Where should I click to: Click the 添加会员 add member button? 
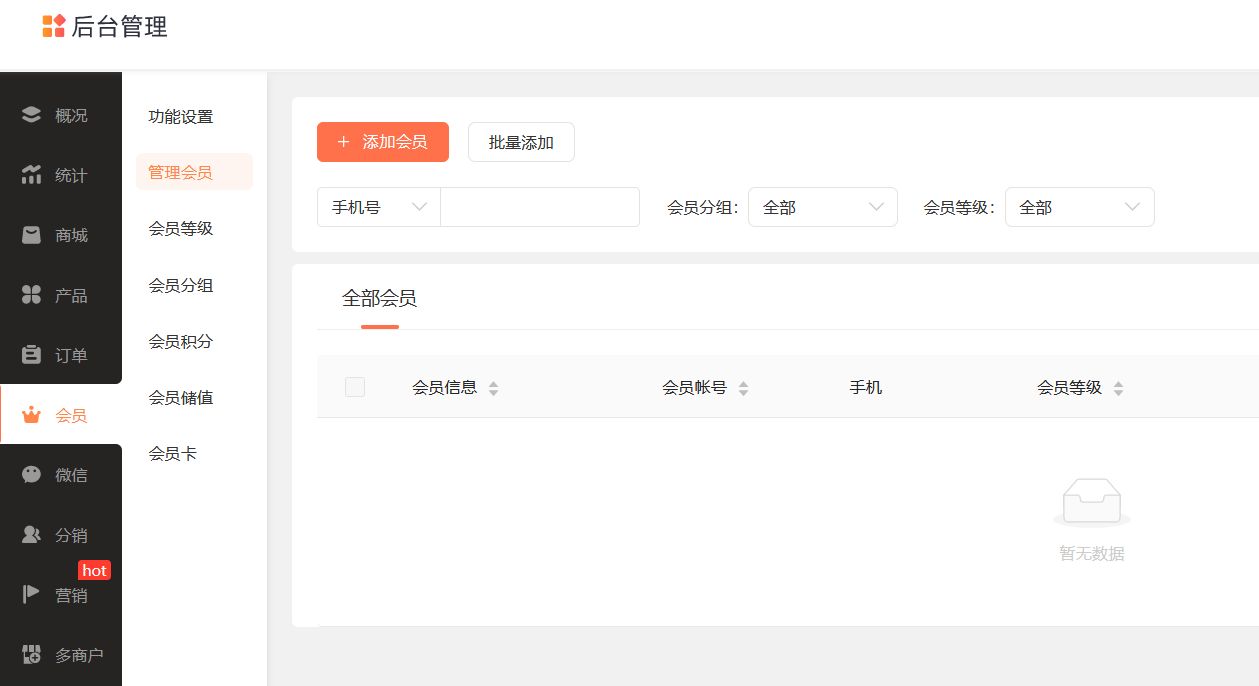(x=382, y=142)
